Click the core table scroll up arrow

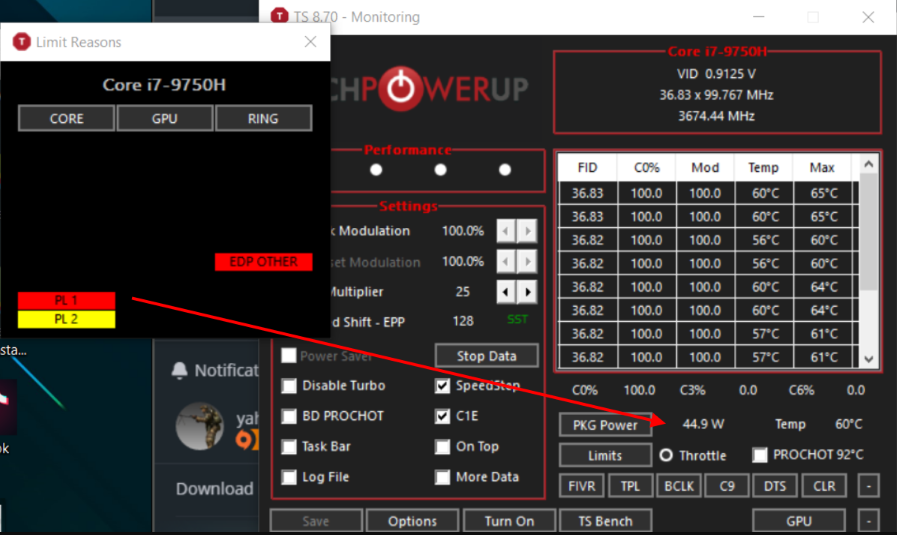click(868, 165)
